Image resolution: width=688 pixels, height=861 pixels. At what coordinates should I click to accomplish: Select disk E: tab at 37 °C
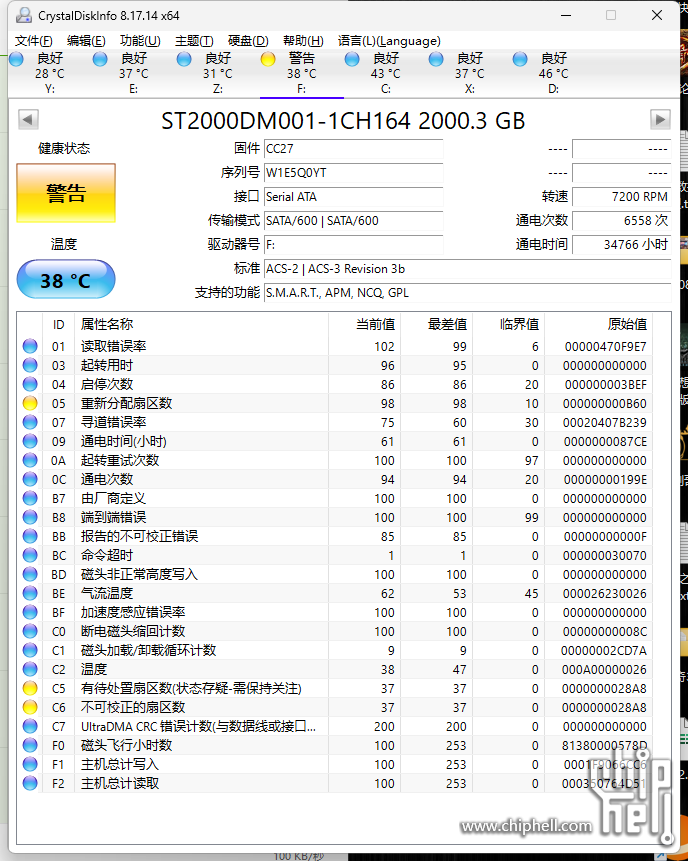click(133, 73)
